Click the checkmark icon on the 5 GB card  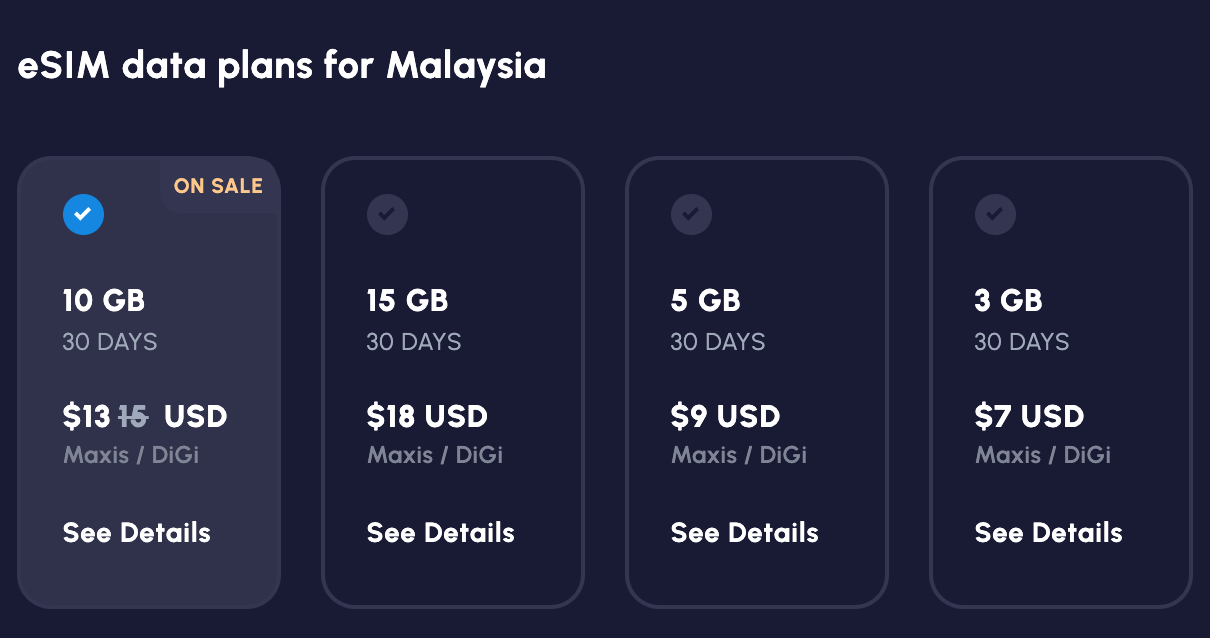coord(691,214)
